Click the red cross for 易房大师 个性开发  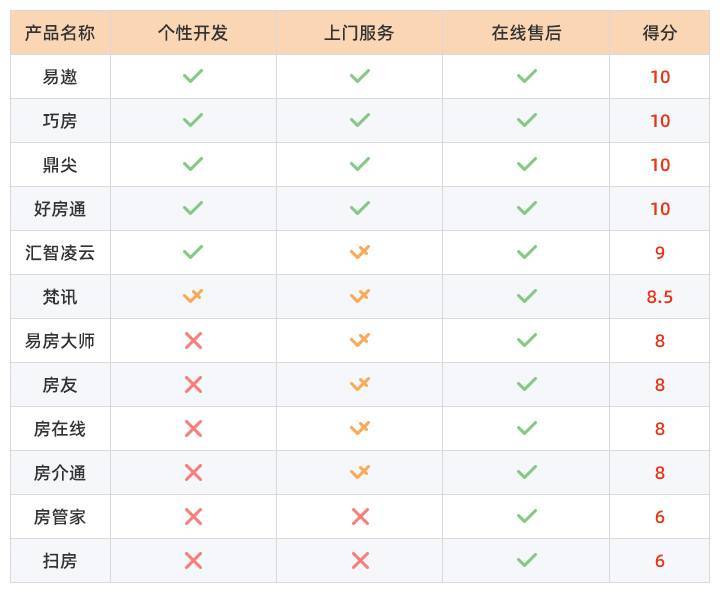[193, 340]
